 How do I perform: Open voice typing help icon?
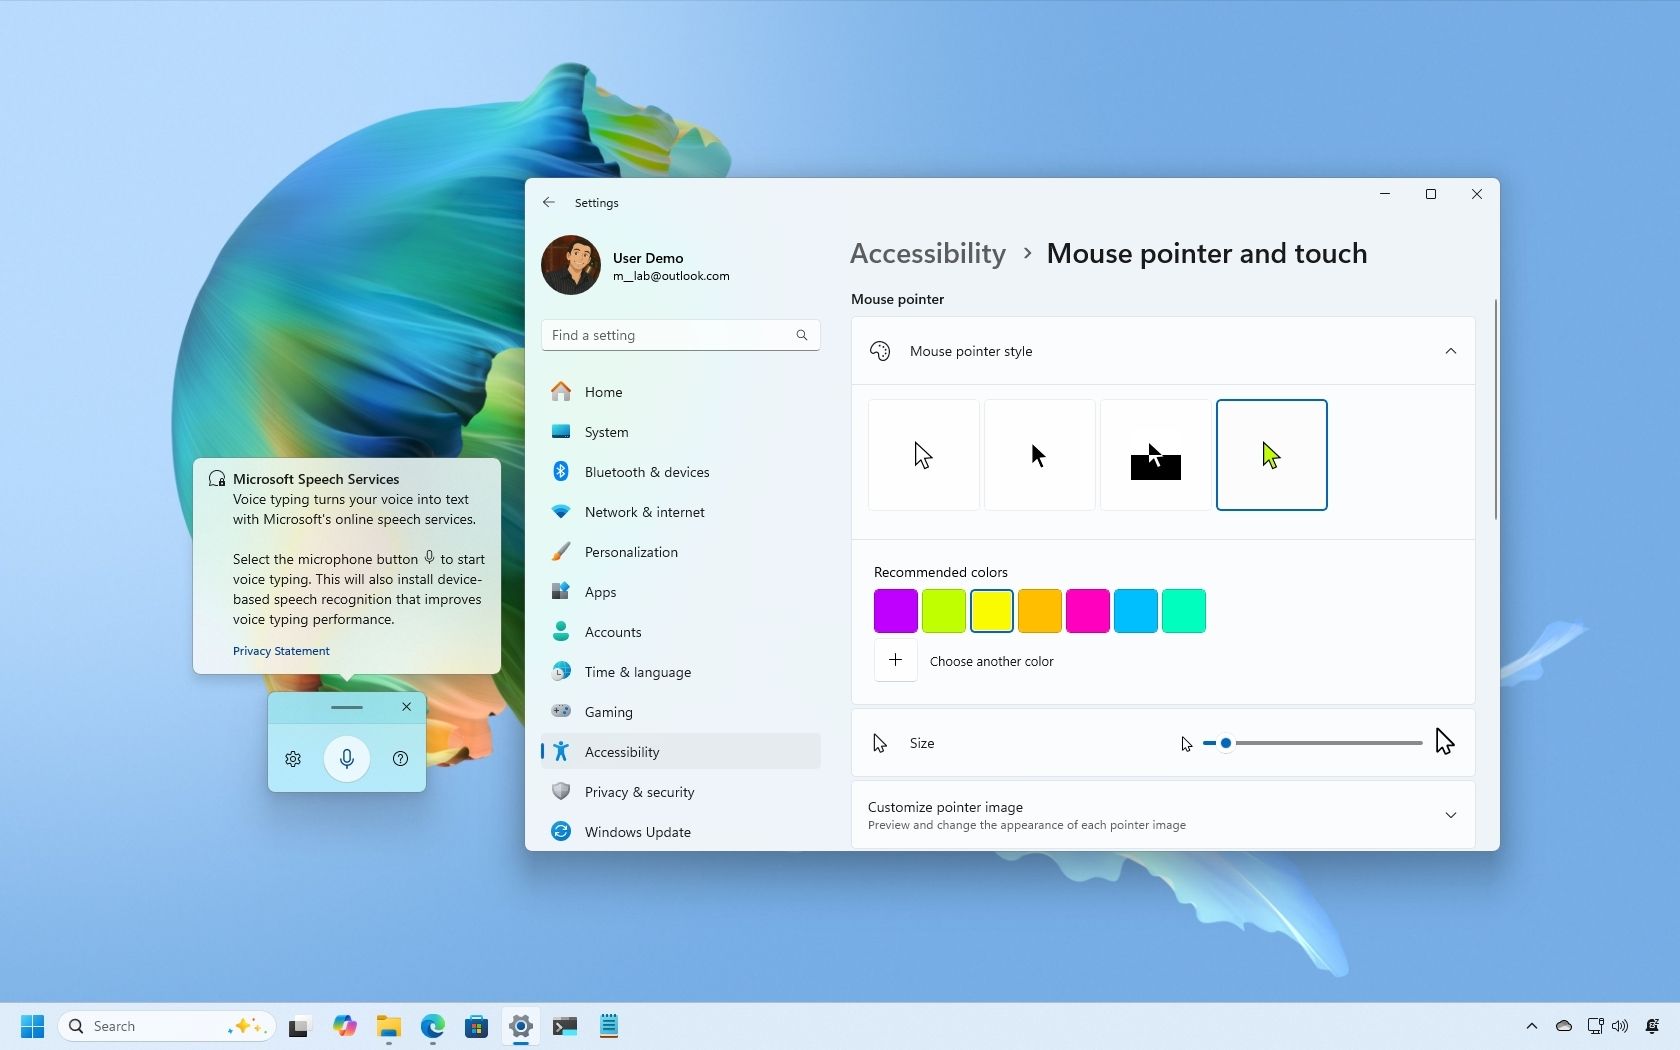(400, 759)
